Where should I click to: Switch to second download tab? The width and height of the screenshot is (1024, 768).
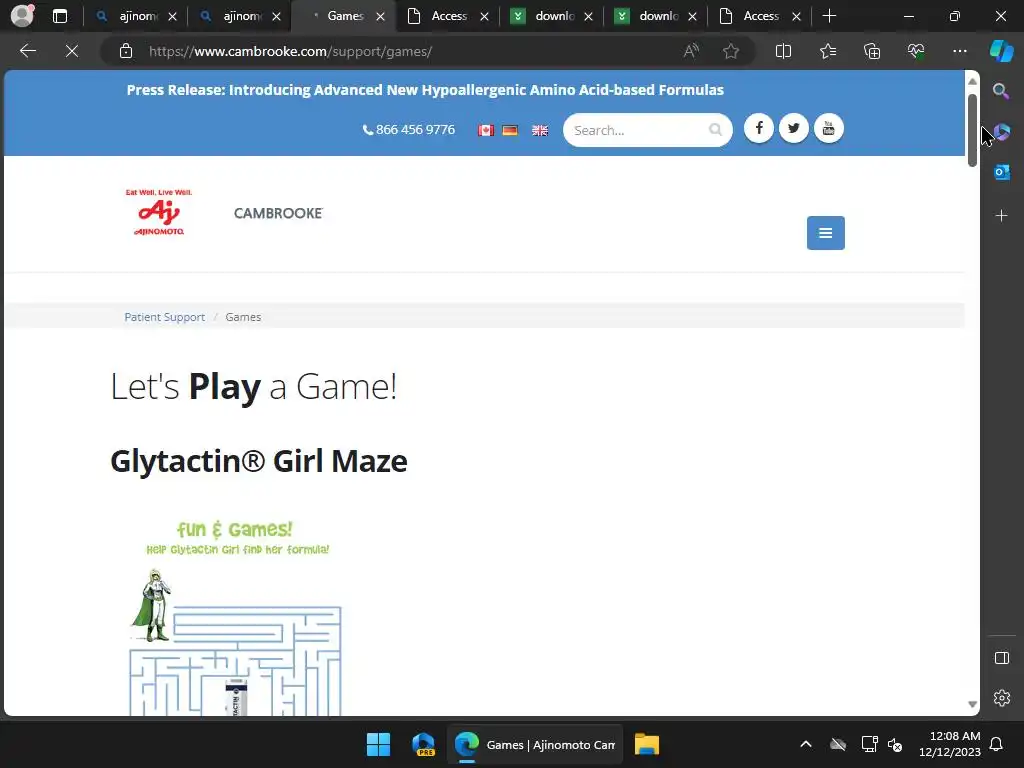pyautogui.click(x=656, y=16)
